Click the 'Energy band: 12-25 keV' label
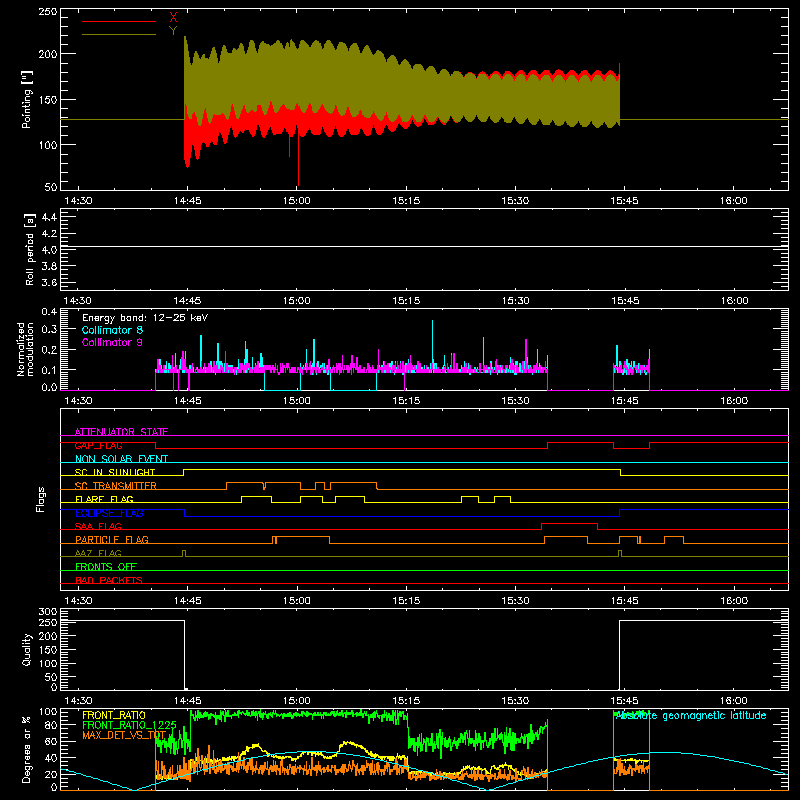Image resolution: width=800 pixels, height=800 pixels. point(145,318)
